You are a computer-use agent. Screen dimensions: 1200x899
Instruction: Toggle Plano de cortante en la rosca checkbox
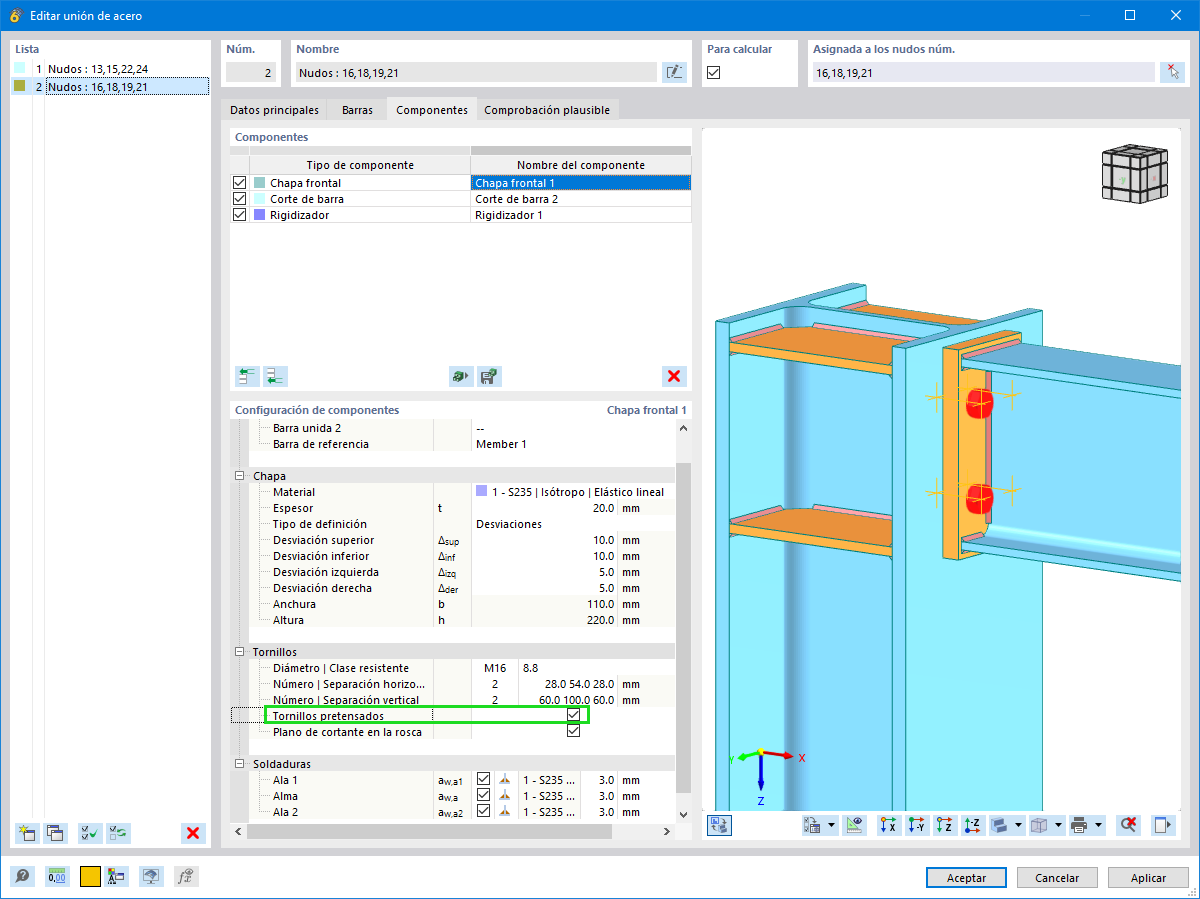point(573,732)
